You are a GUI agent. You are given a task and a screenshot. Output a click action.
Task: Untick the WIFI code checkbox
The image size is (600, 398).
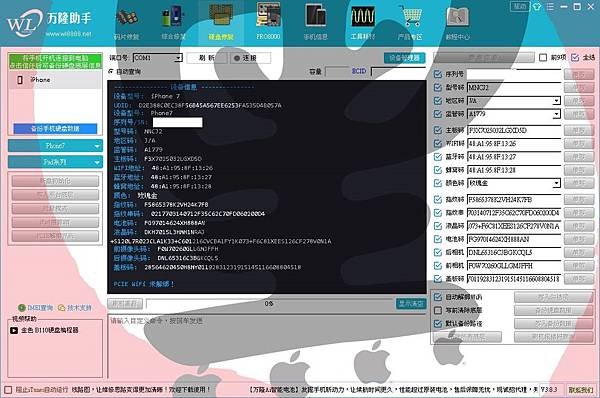point(438,143)
